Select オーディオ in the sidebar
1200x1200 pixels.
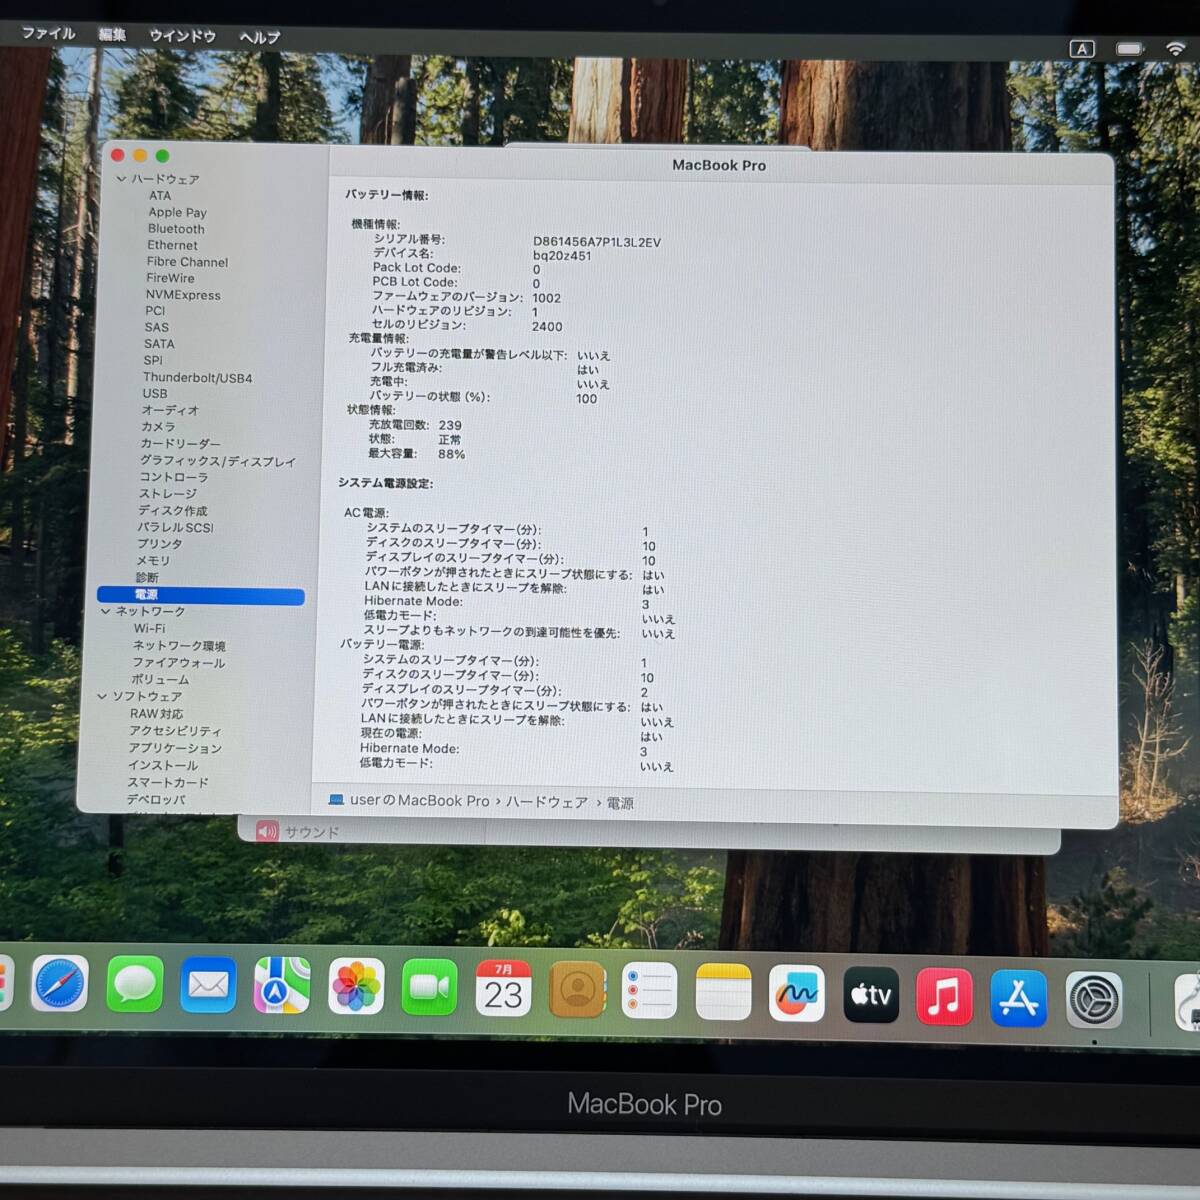[170, 410]
